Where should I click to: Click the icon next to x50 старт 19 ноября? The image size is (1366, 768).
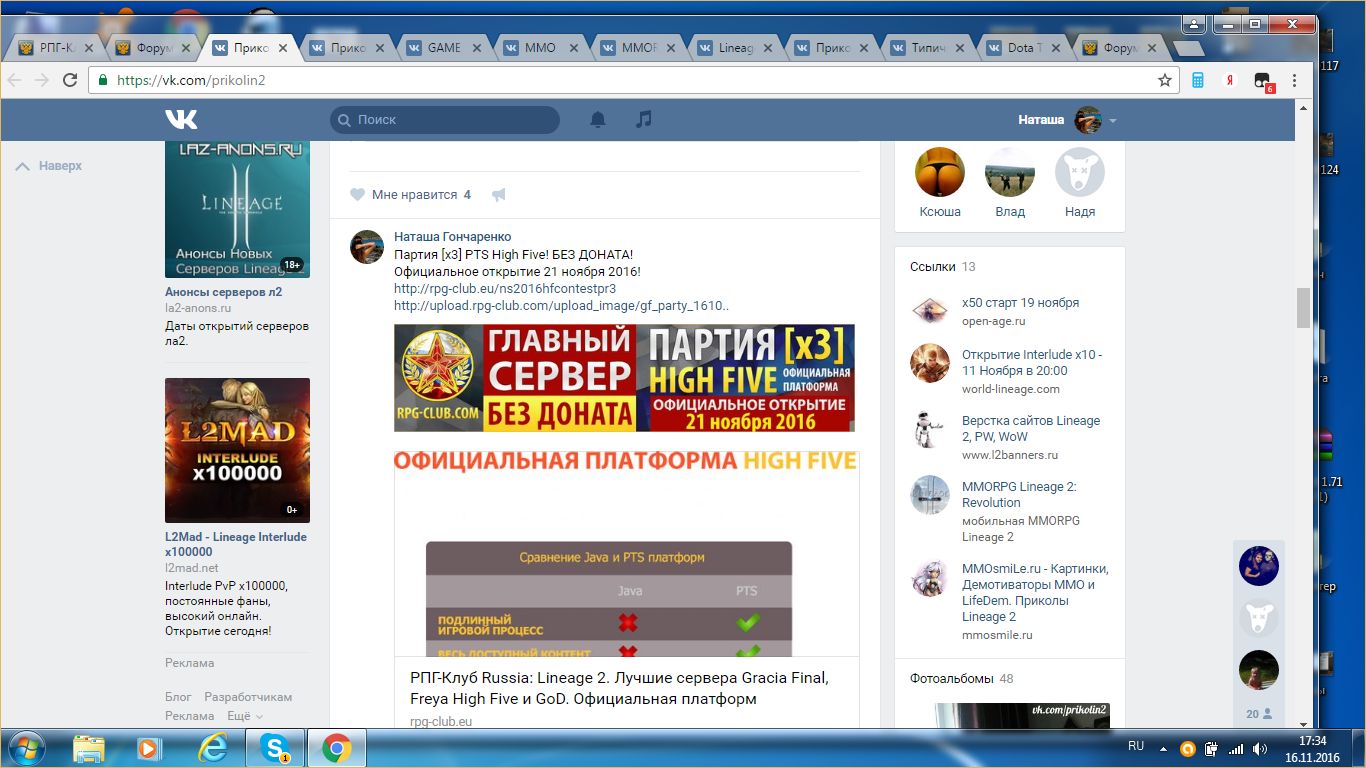pos(930,311)
